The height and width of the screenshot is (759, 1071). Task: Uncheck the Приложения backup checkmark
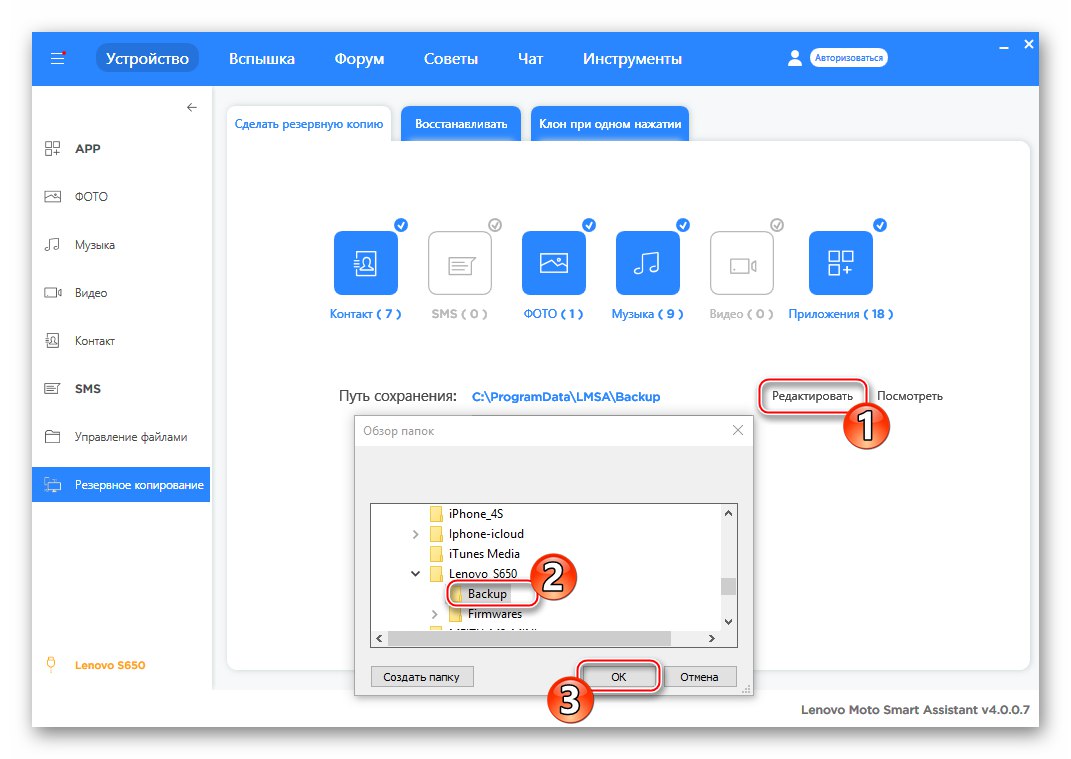click(880, 225)
